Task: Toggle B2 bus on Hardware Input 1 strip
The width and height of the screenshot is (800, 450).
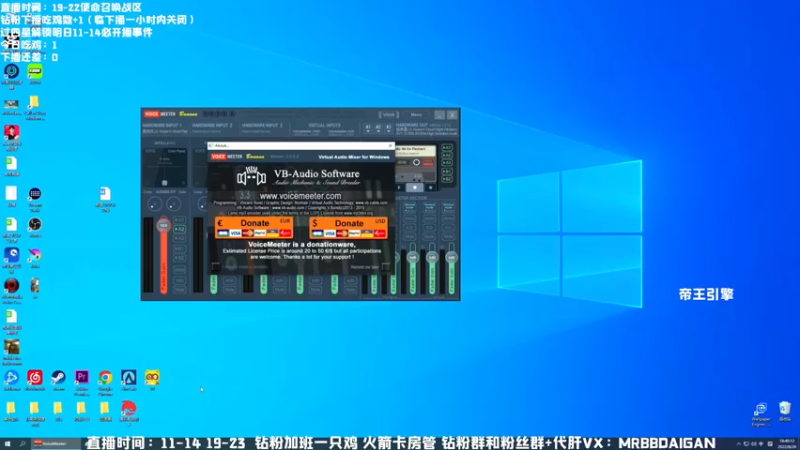Action: coord(179,258)
